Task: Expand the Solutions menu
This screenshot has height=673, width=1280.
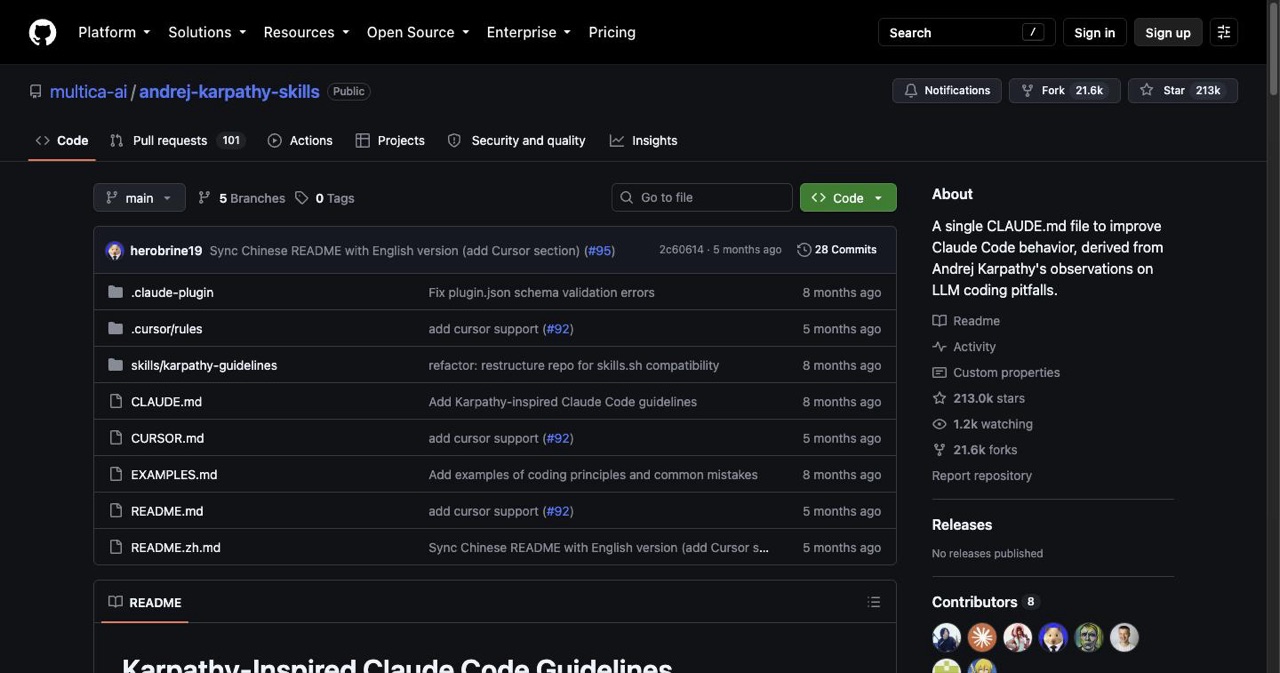Action: (207, 32)
